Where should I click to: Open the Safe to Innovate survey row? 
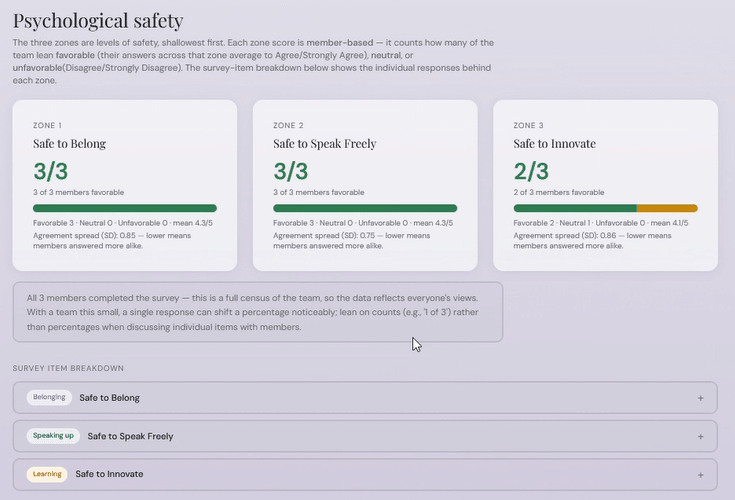point(365,475)
